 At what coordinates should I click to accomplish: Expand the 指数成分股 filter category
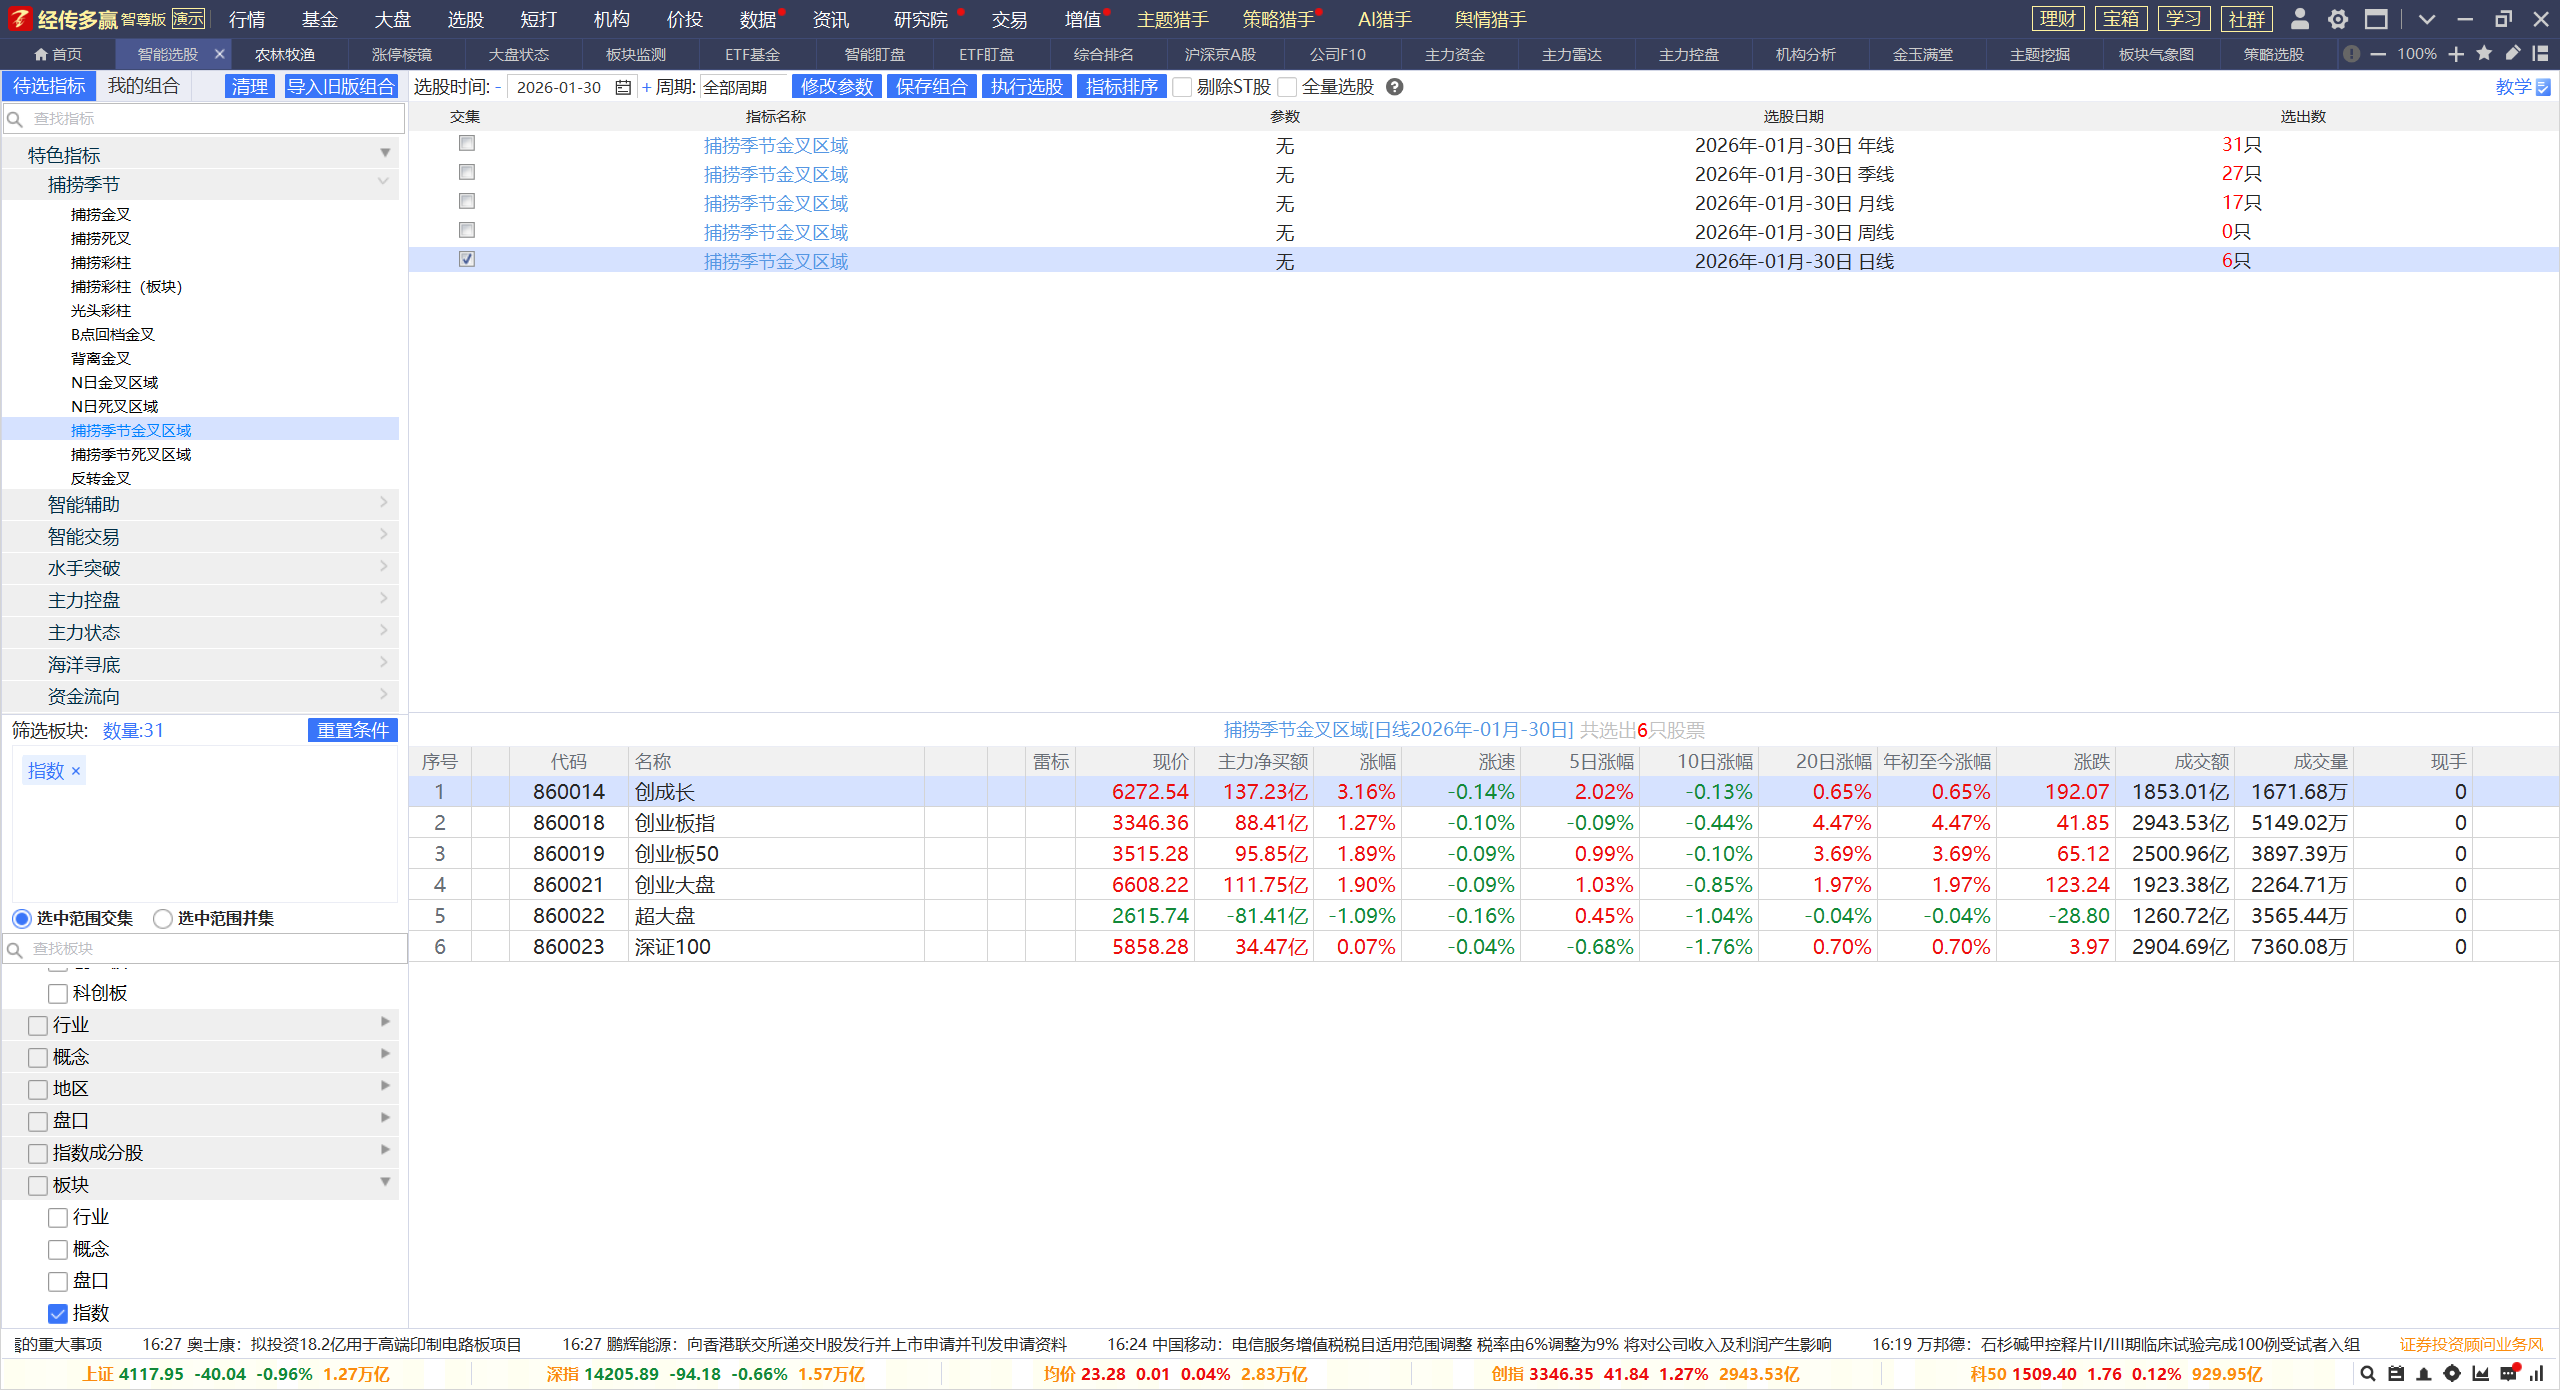click(98, 1153)
